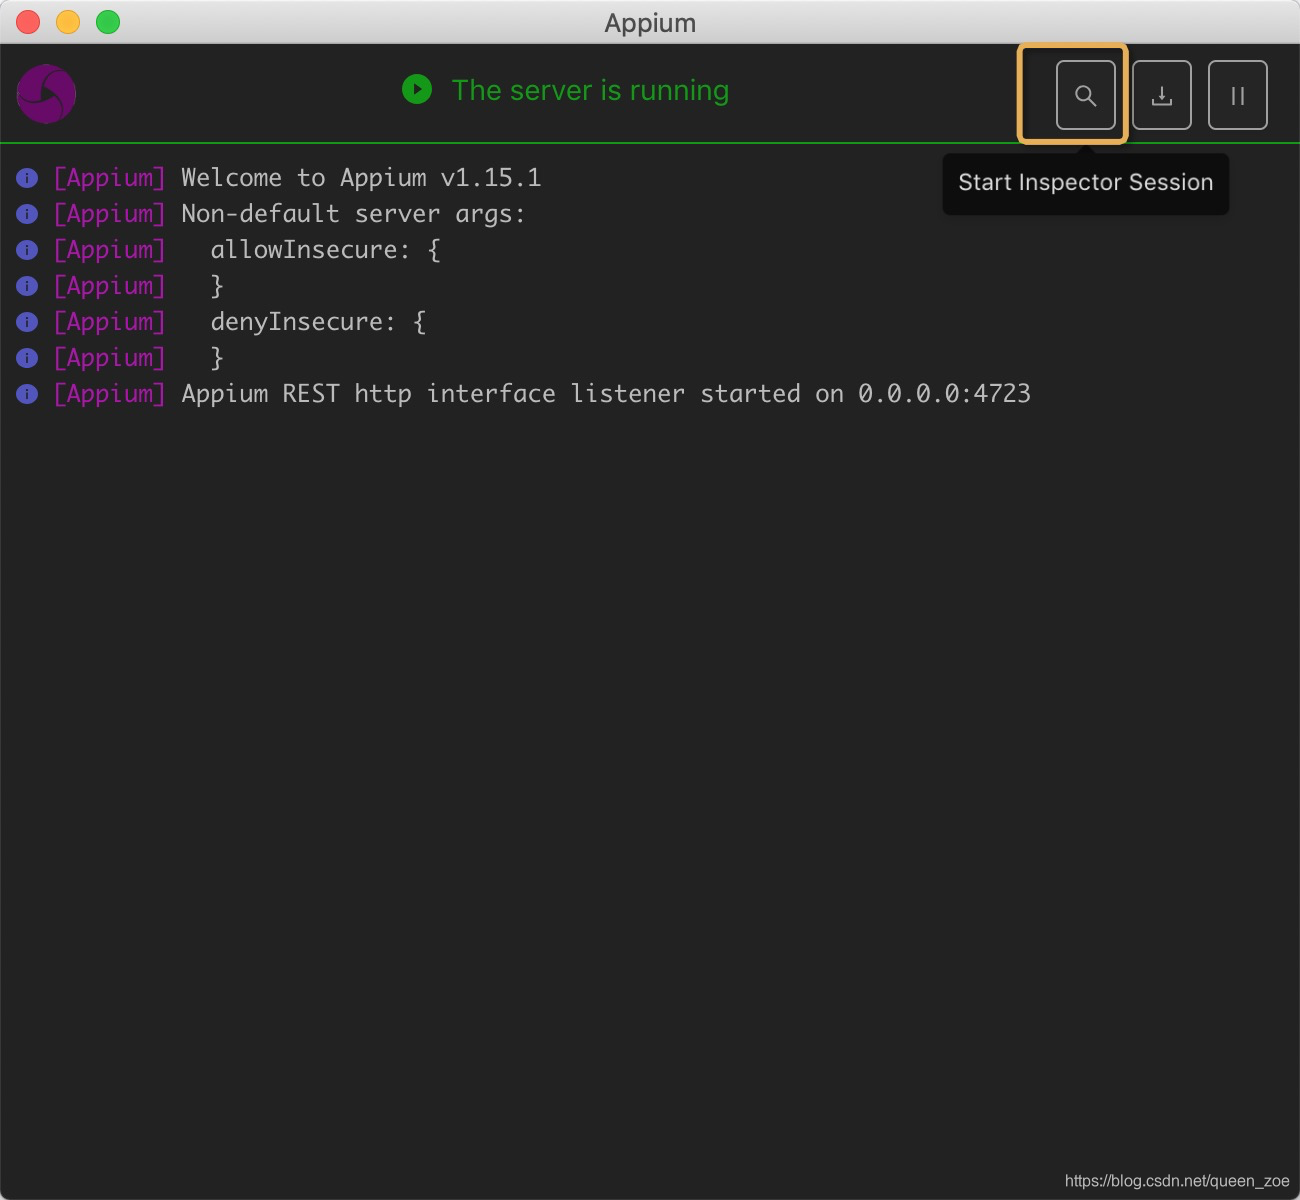
Task: Select the 'listener started on 0.0.0.0:4723' line
Action: (x=606, y=394)
